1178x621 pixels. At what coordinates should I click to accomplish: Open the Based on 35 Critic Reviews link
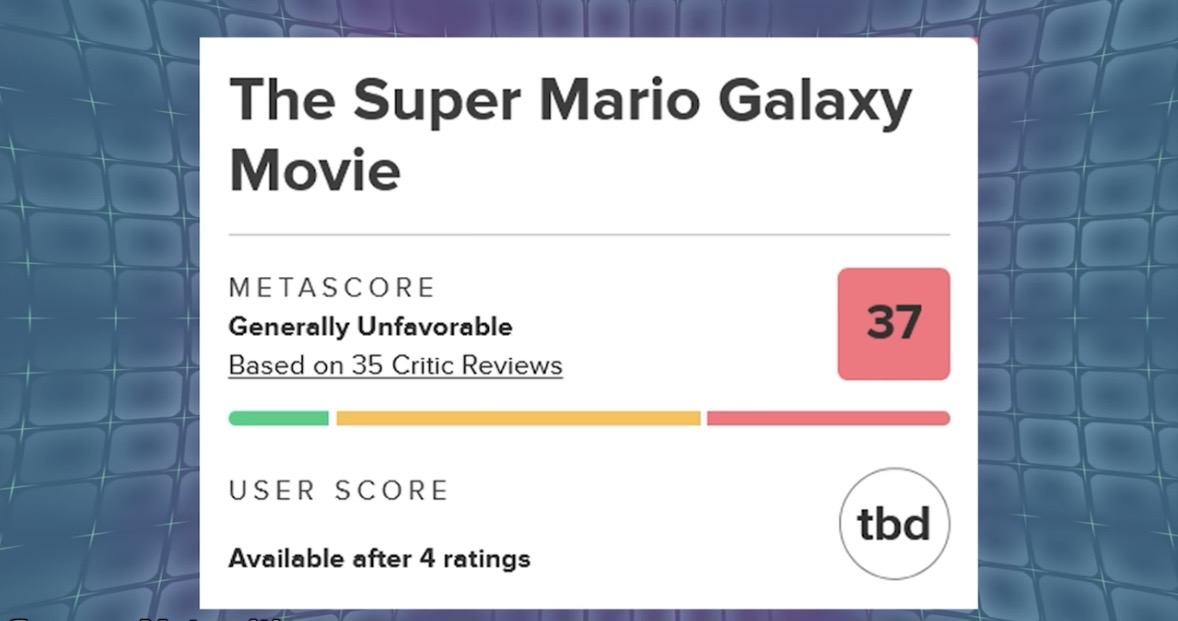click(x=395, y=365)
